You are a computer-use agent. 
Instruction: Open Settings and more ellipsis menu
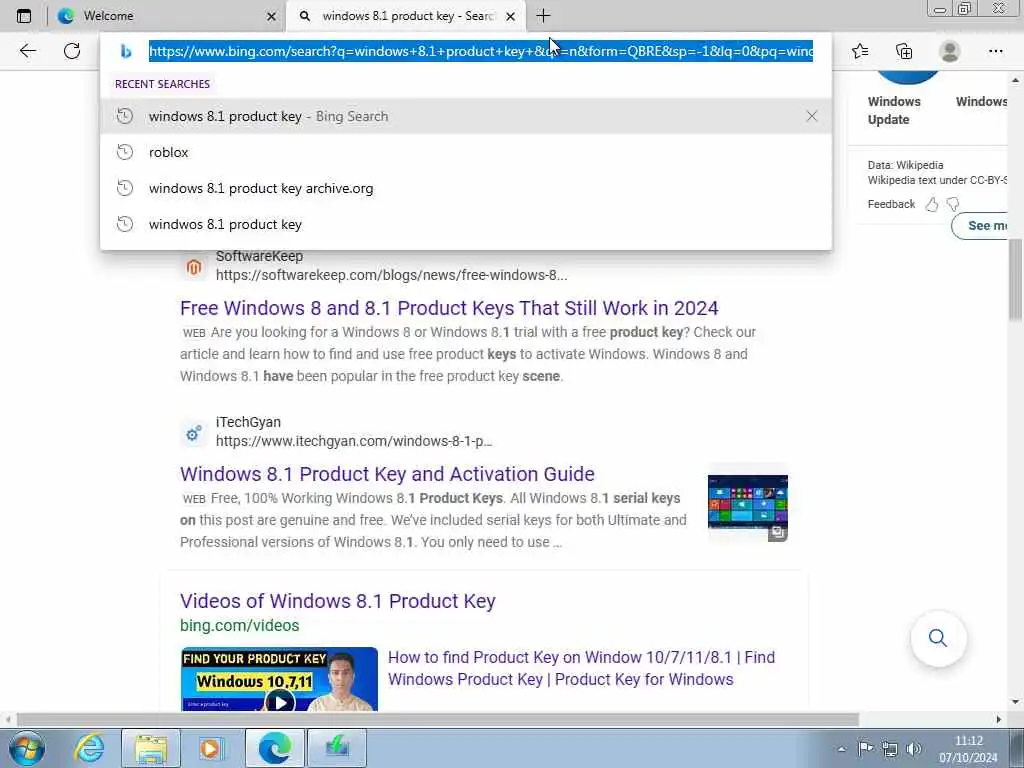995,51
